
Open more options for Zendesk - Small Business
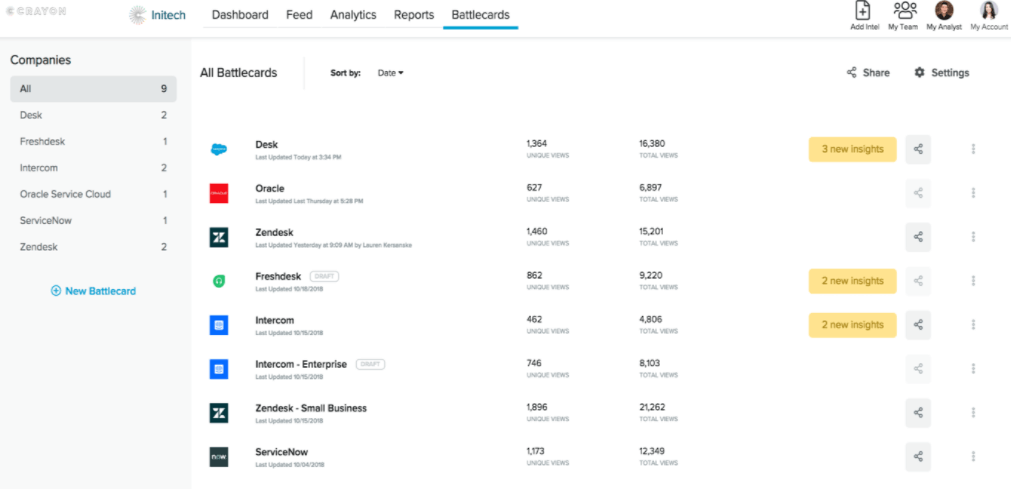pyautogui.click(x=973, y=412)
